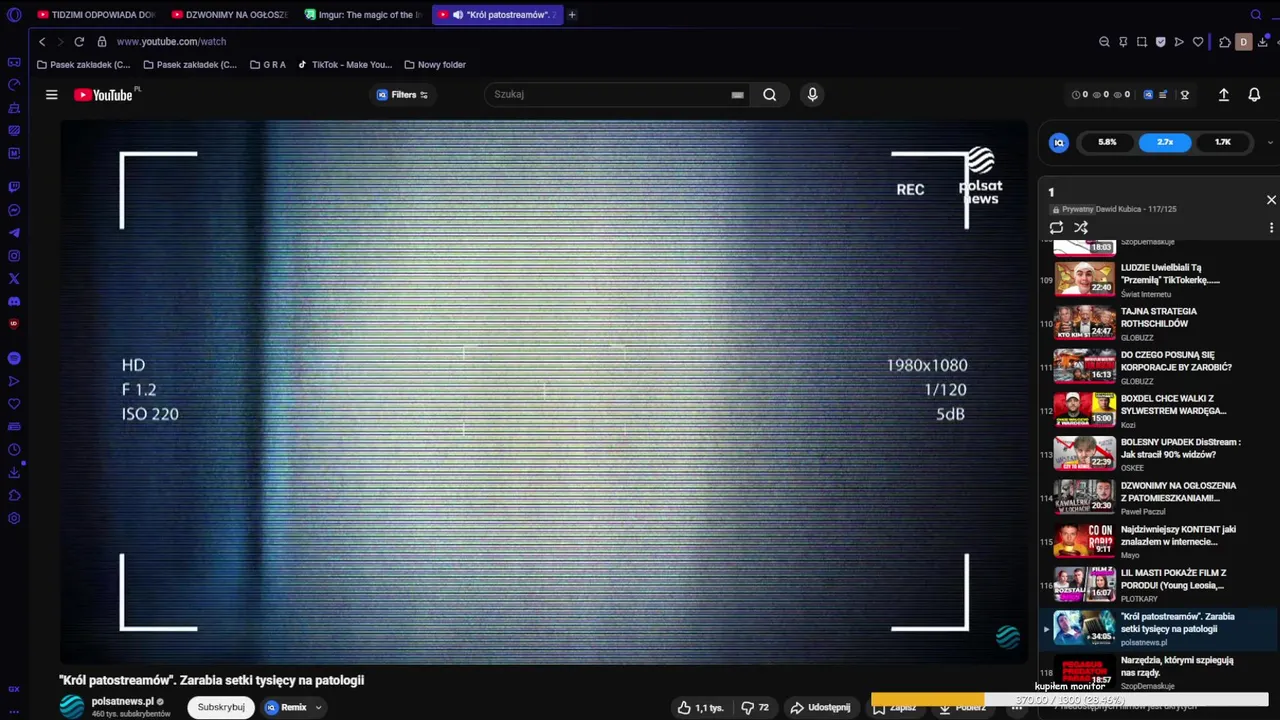
Task: Open DZWONIMY NA OGŁOSZENIA playlist item
Action: (1158, 497)
